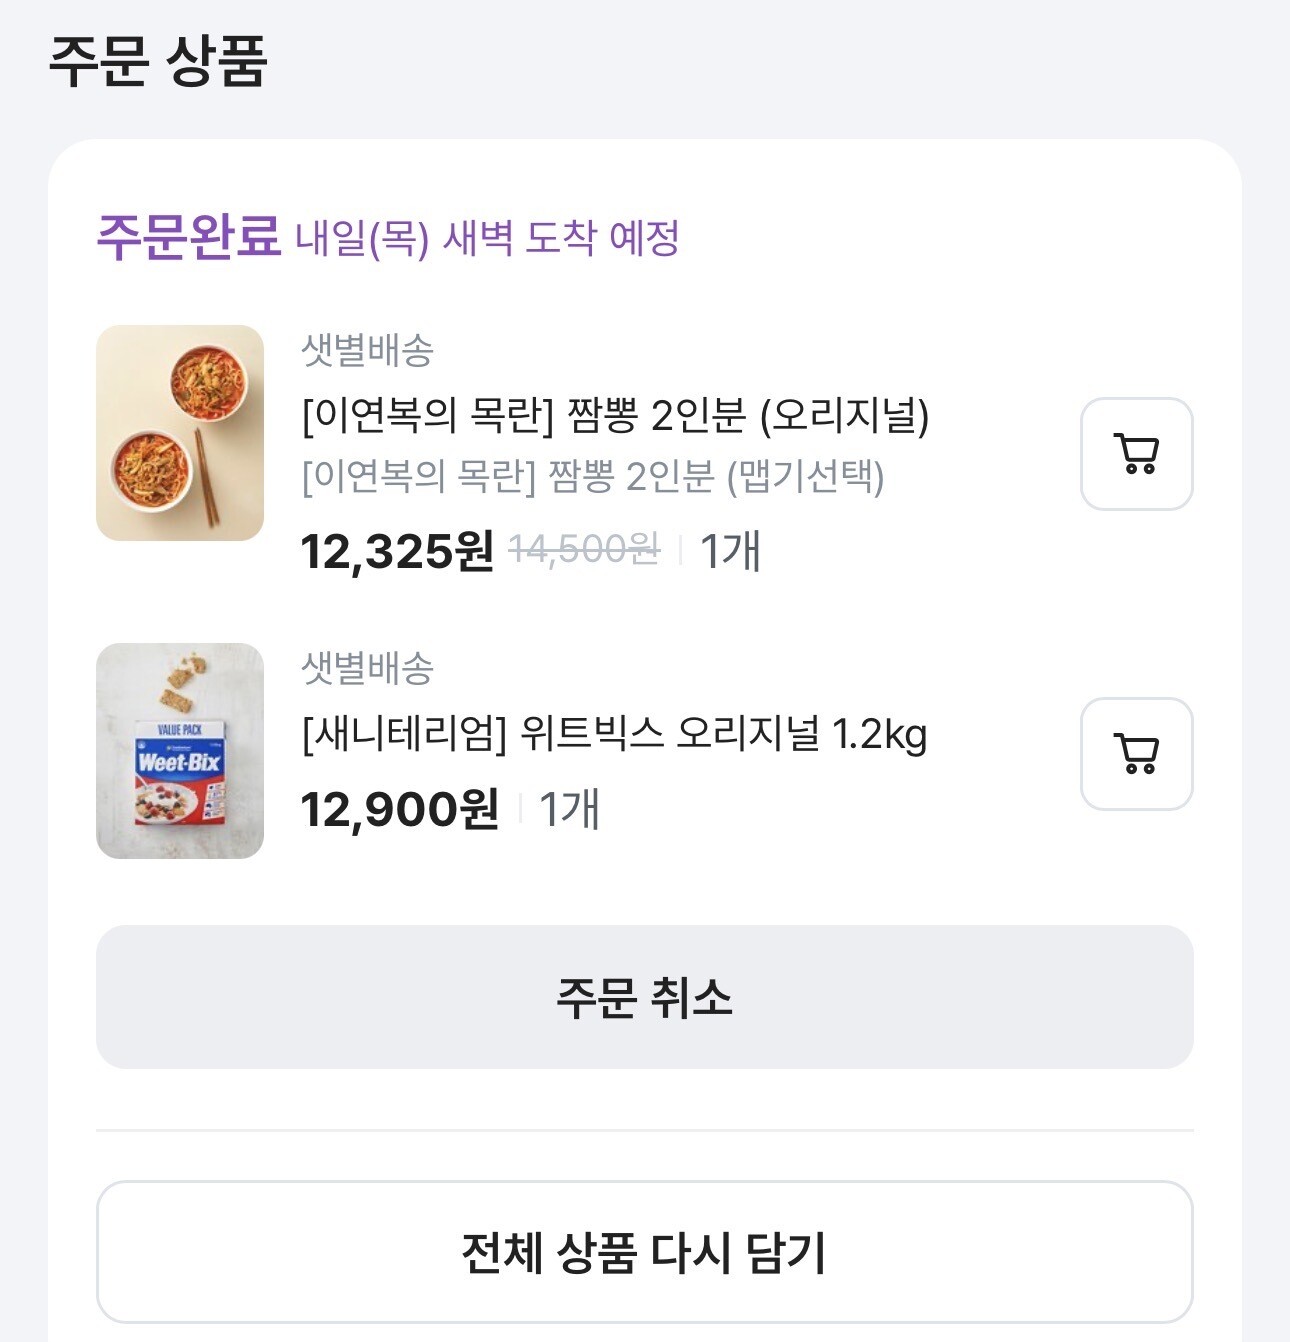Tap the 내일(목) 새벽 도착 예정 delivery notice
This screenshot has height=1342, width=1290.
[487, 239]
